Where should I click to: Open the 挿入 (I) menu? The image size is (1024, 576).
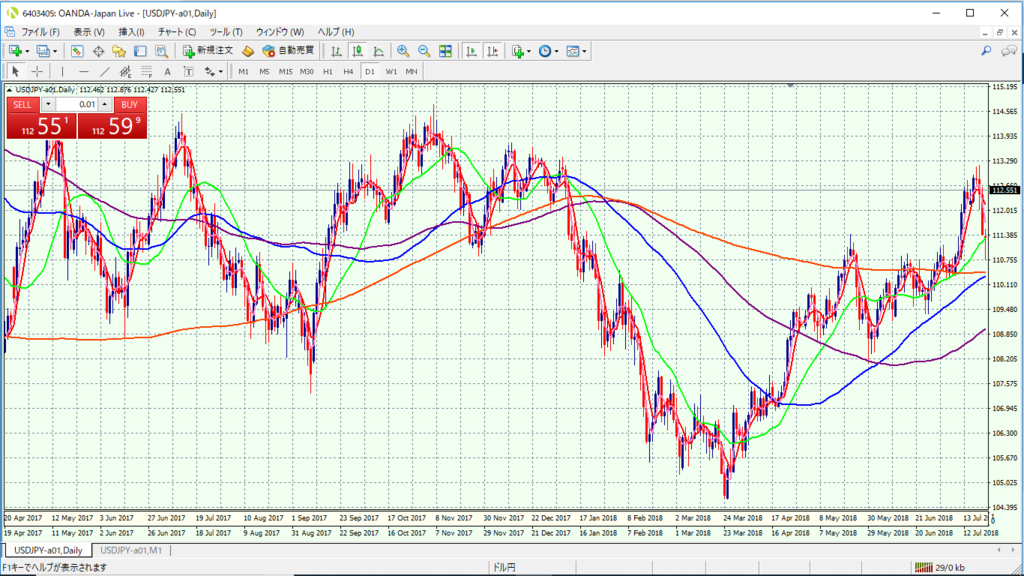click(x=131, y=32)
